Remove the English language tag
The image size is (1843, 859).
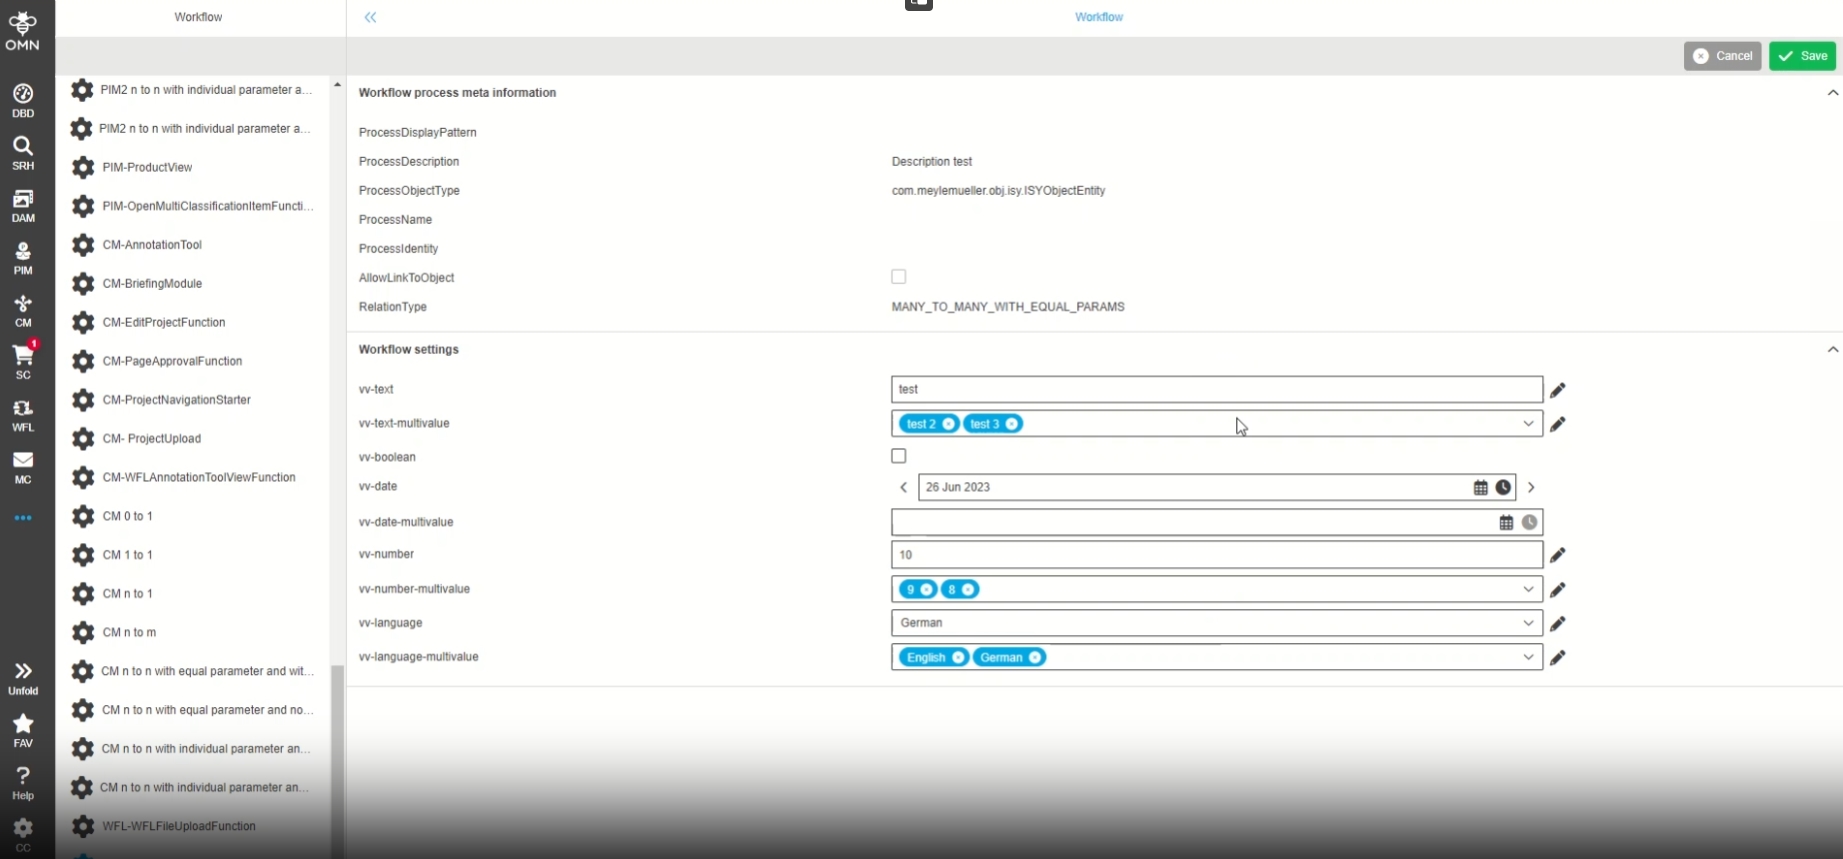point(958,658)
